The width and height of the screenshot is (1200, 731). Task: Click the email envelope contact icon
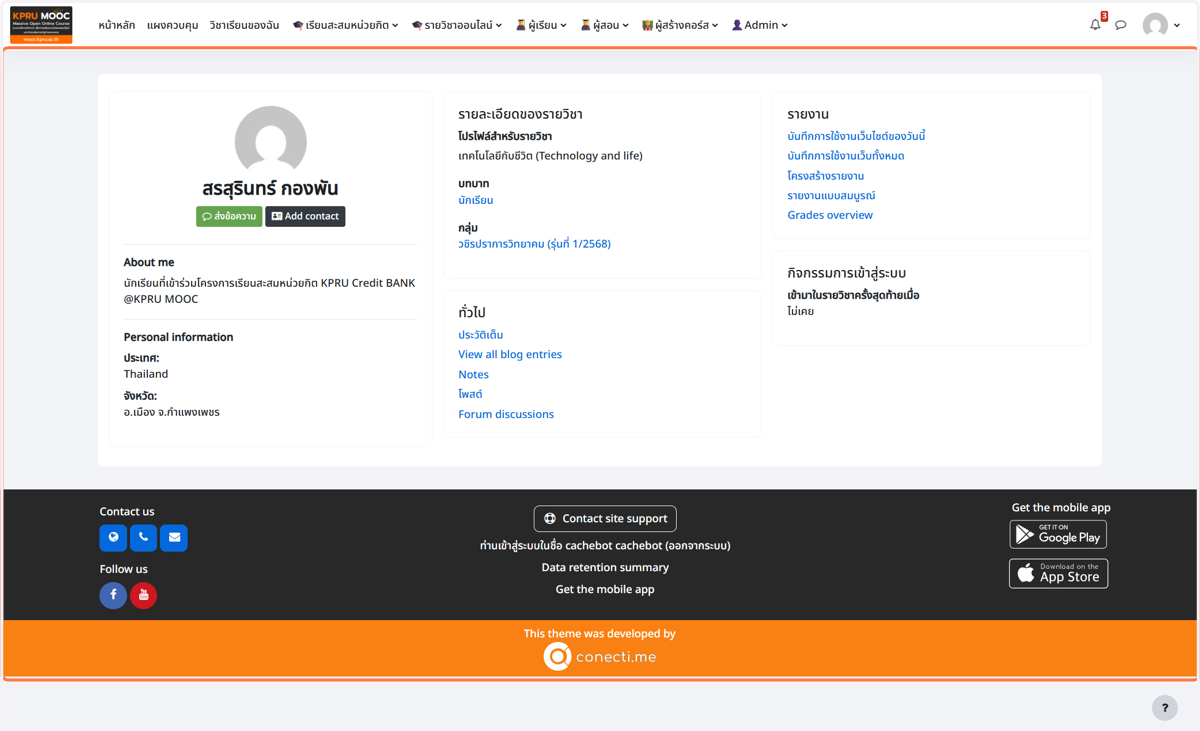pos(174,538)
